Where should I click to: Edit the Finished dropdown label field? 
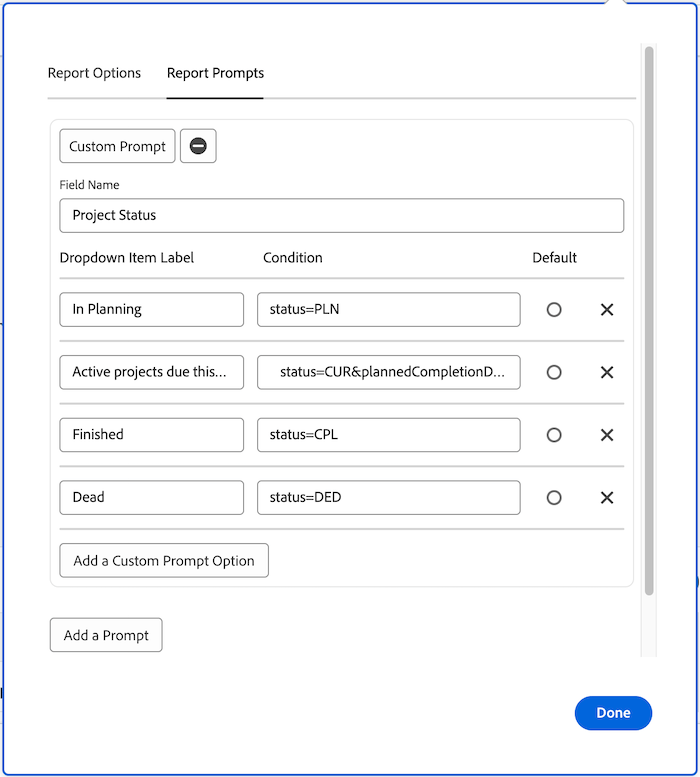tap(151, 435)
